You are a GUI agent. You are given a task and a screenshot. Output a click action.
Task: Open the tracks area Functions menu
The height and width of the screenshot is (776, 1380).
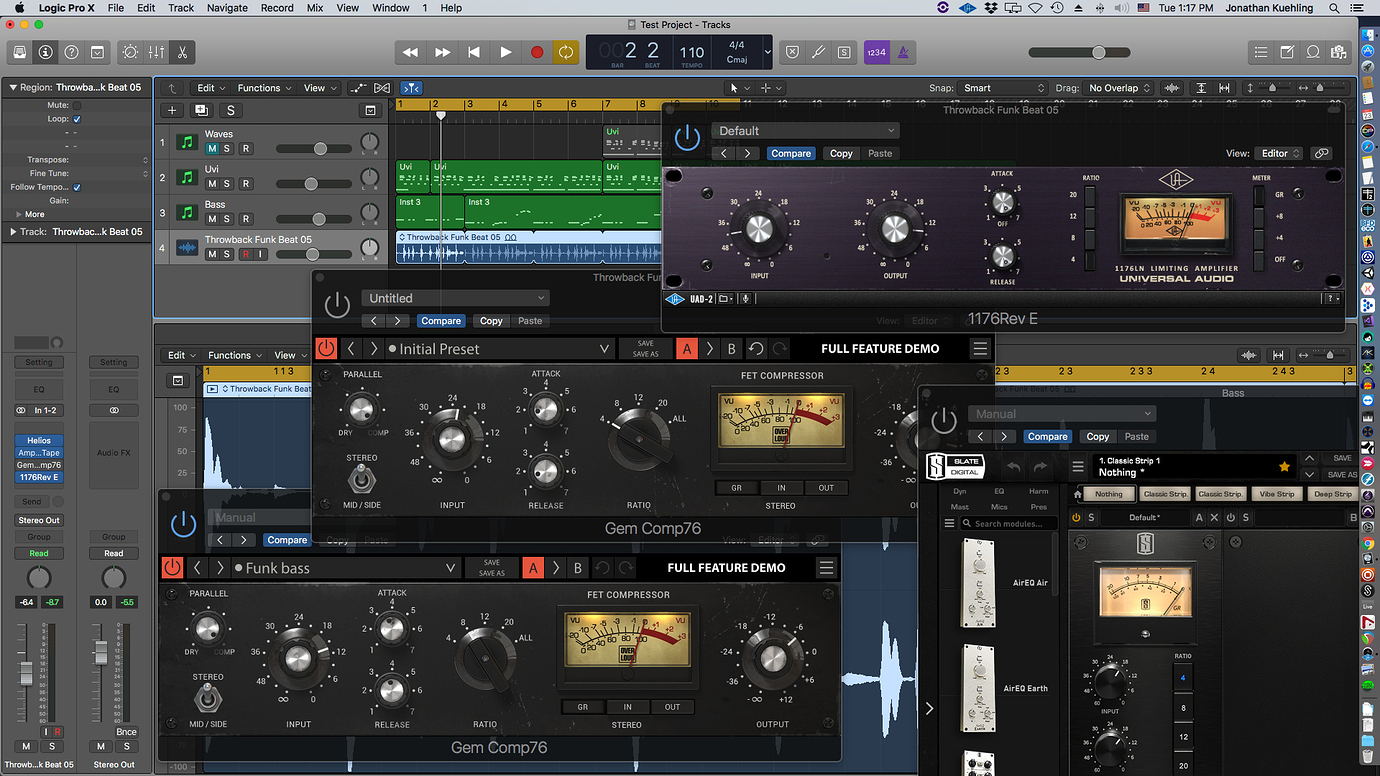(263, 88)
